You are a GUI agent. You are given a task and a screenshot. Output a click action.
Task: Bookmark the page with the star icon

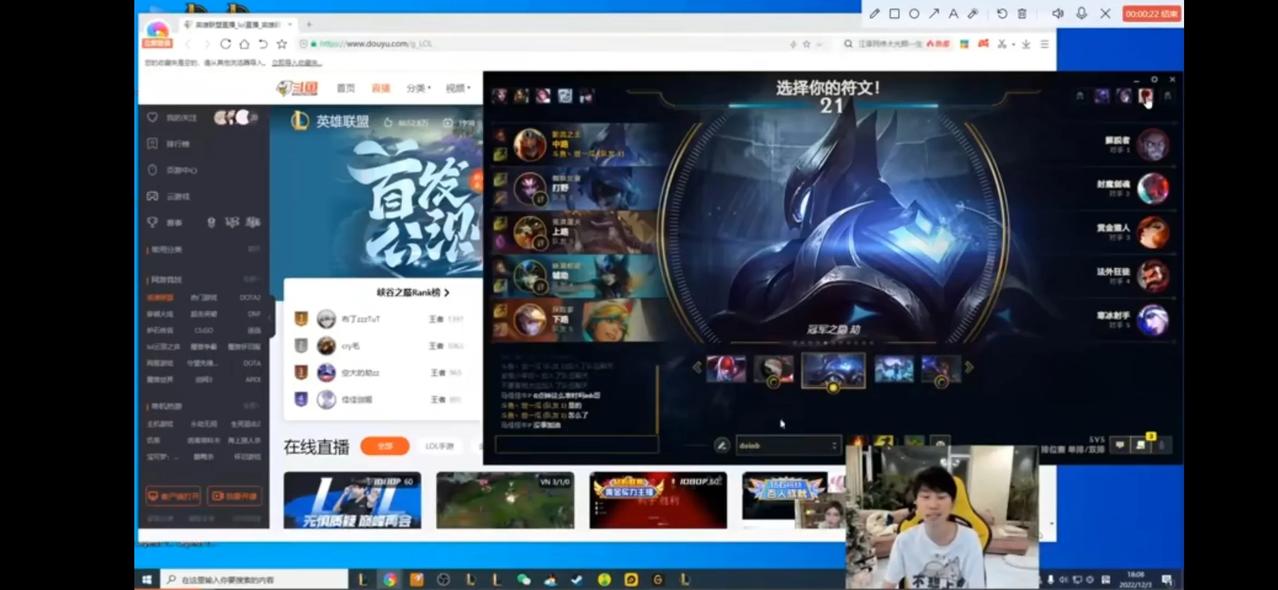click(x=282, y=44)
